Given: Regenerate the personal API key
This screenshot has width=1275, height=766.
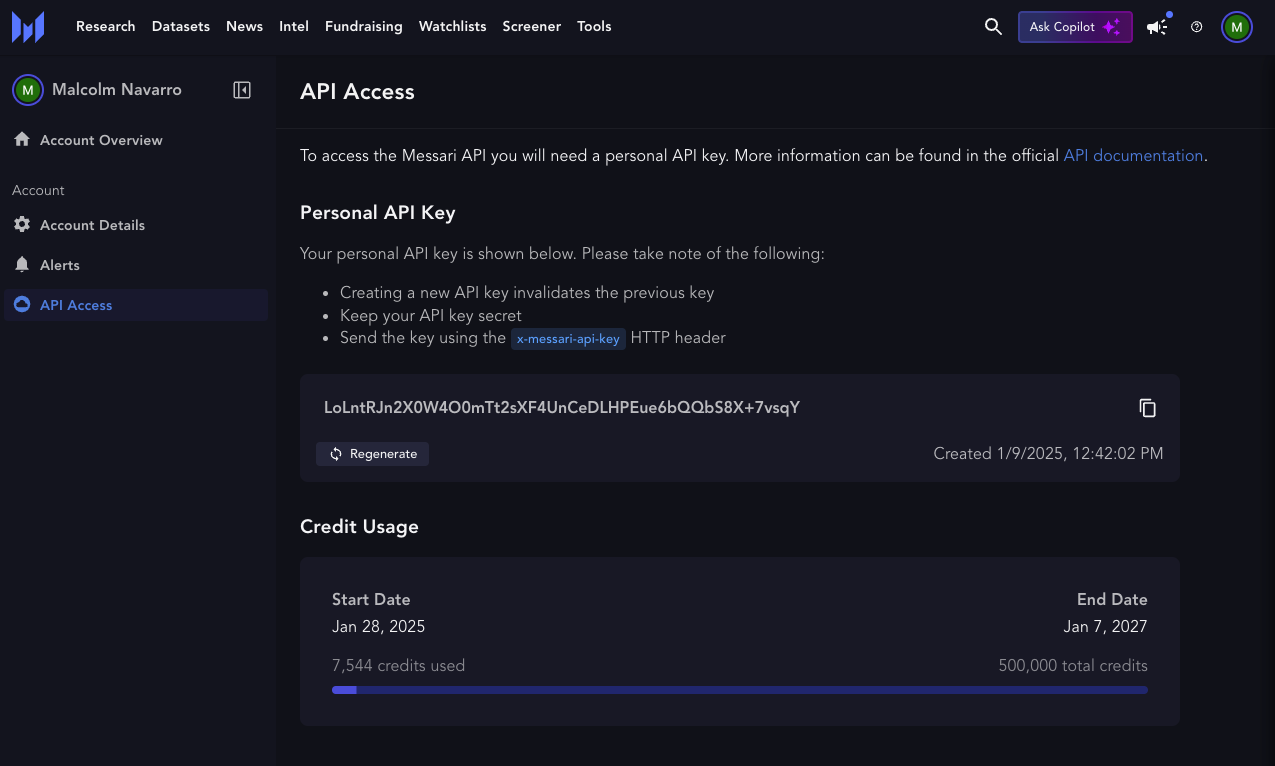Looking at the screenshot, I should click(373, 454).
